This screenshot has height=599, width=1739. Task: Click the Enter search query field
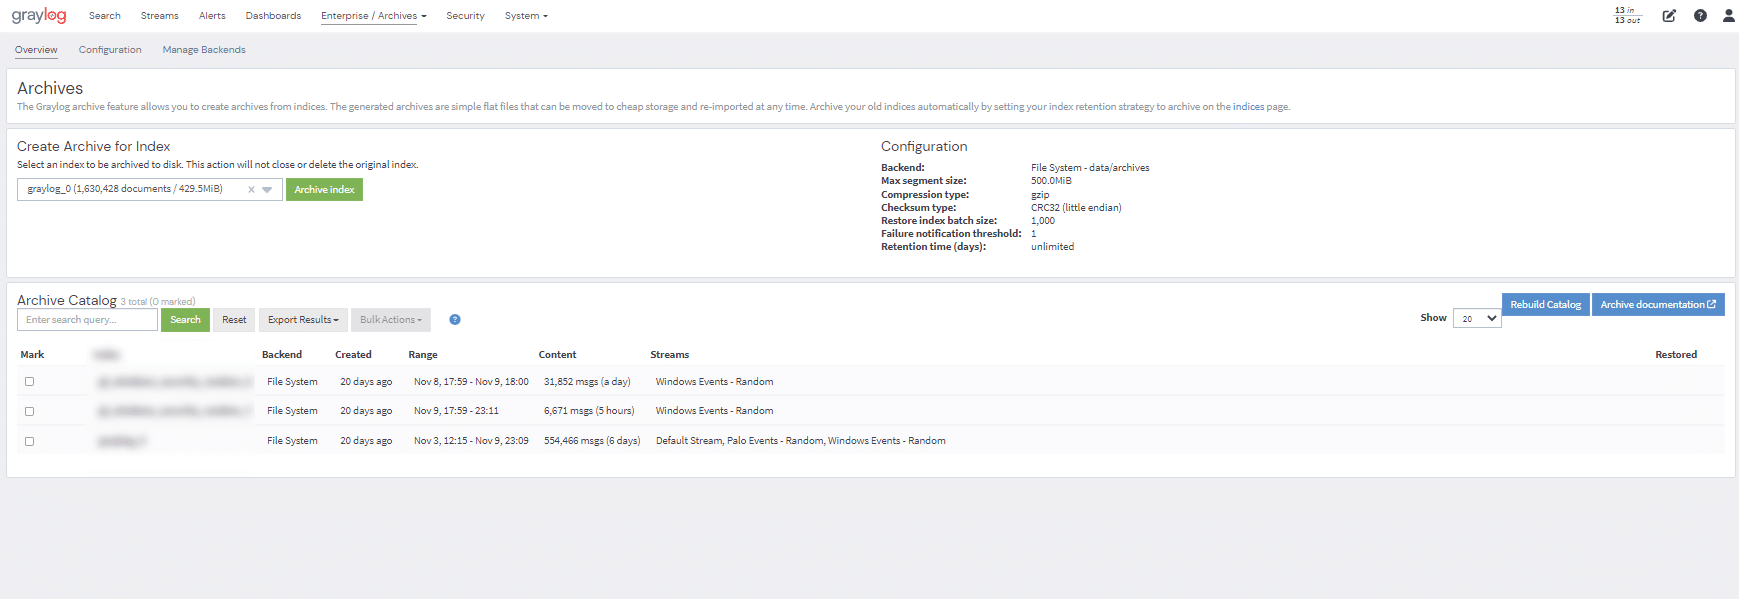click(x=87, y=320)
